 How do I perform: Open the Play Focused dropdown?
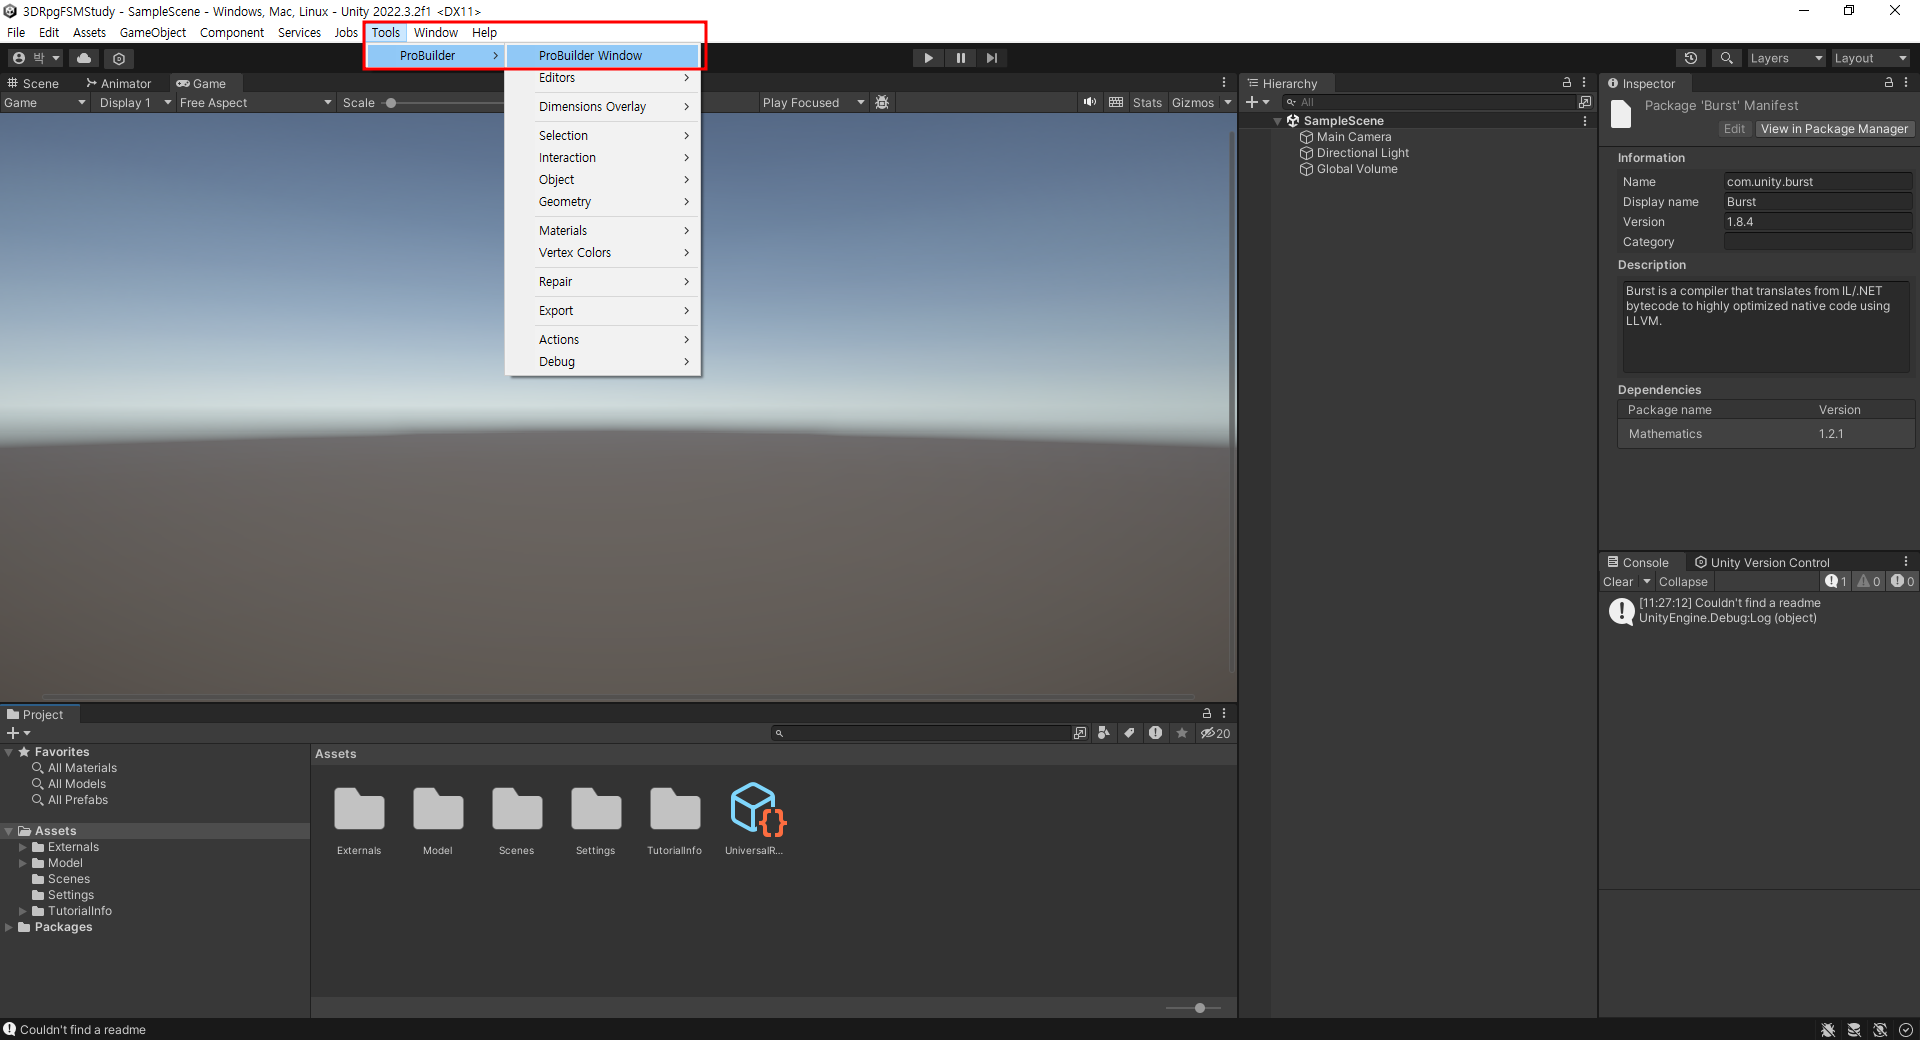pos(813,102)
